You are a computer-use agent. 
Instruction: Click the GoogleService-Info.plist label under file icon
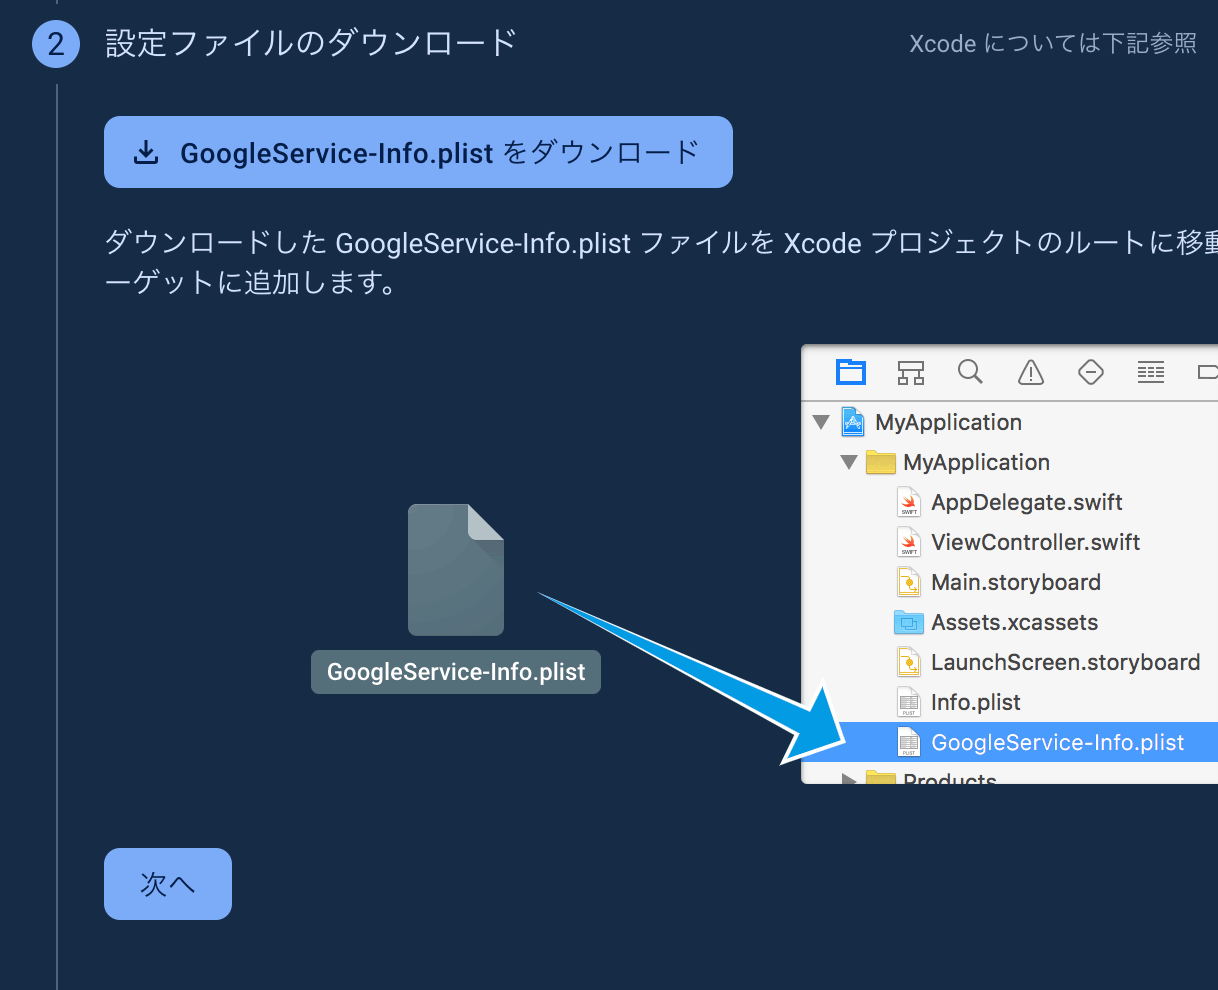(456, 672)
